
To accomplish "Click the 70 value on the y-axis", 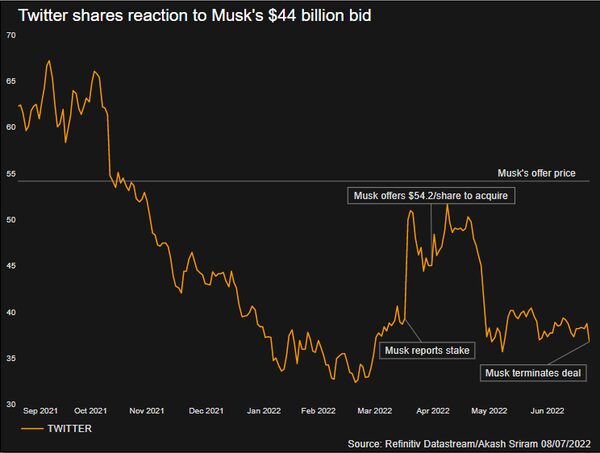I will click(11, 35).
